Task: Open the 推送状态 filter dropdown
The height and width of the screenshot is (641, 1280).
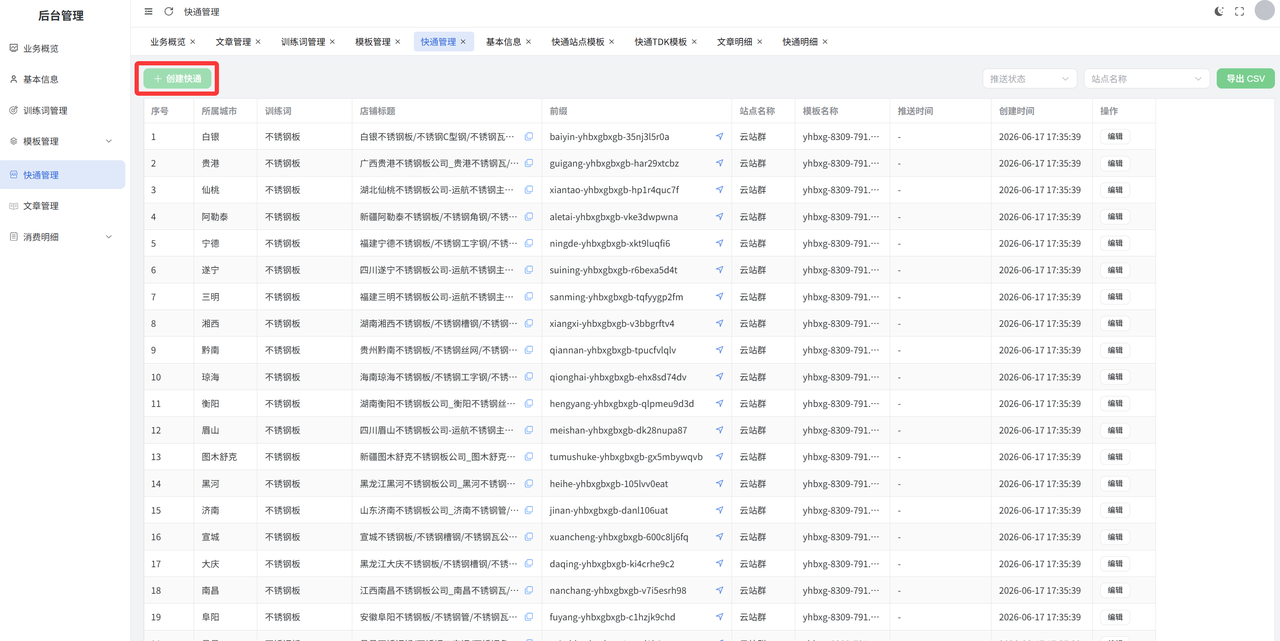Action: (1029, 78)
